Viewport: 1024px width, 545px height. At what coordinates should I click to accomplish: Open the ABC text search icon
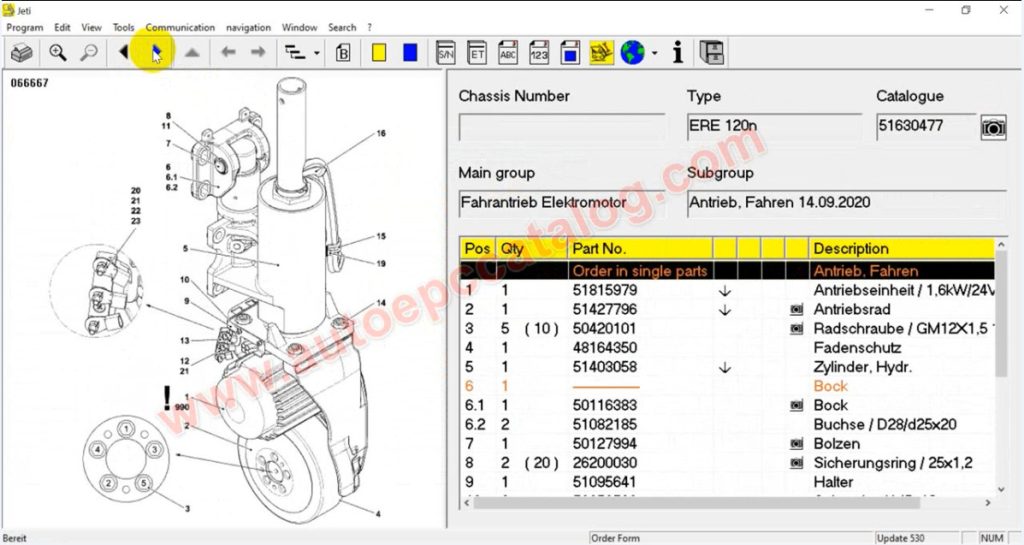pyautogui.click(x=508, y=53)
